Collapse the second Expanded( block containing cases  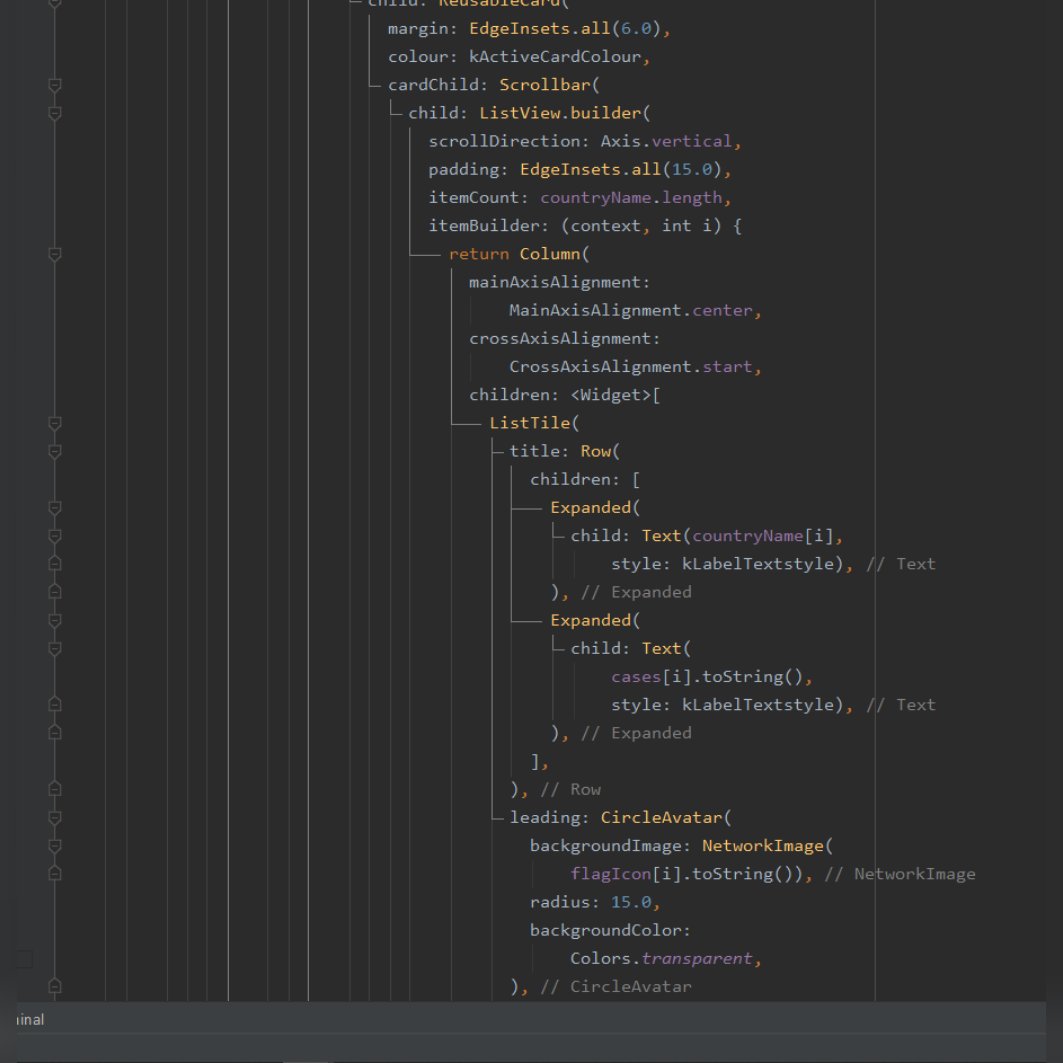pyautogui.click(x=55, y=621)
